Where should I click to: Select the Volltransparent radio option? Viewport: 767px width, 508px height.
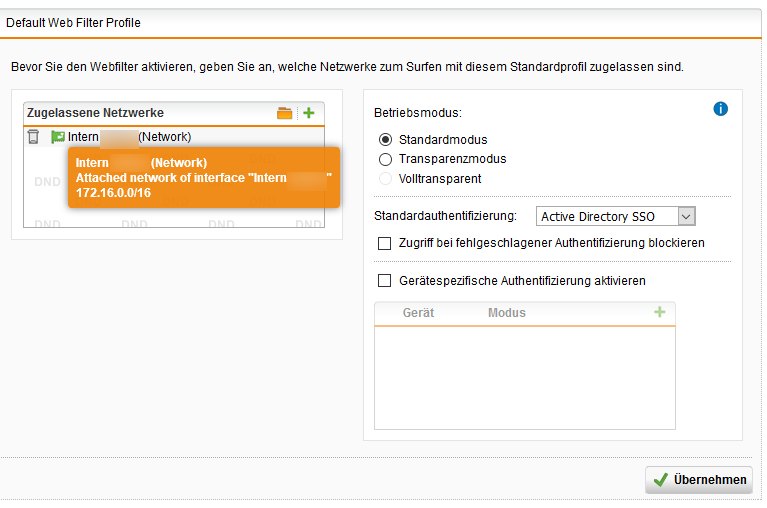[x=386, y=179]
